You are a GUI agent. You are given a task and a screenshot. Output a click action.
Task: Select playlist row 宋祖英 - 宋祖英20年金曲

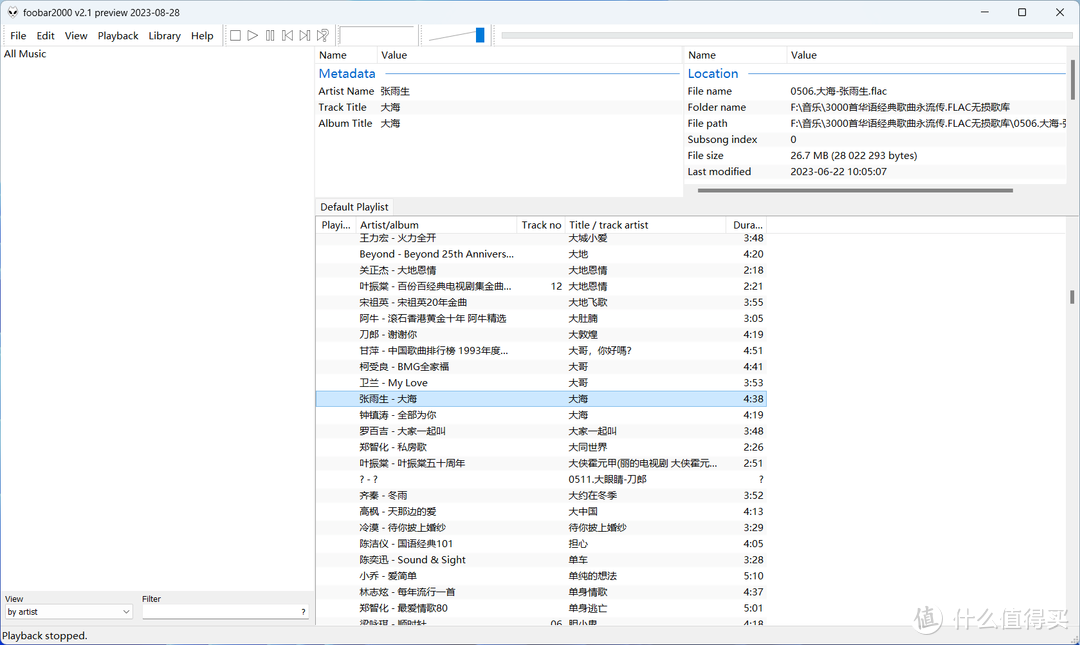point(541,303)
